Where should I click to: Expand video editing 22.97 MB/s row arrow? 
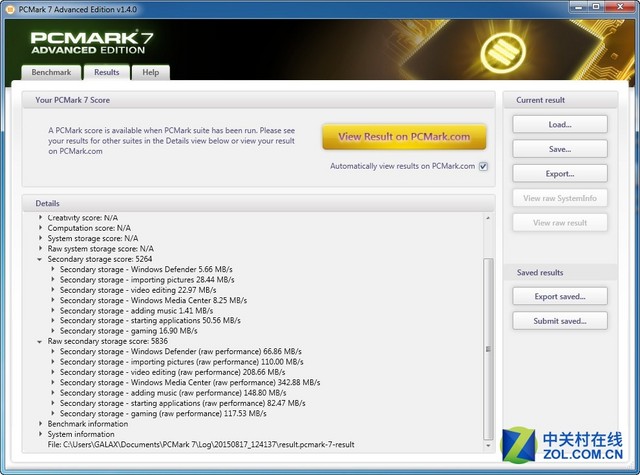pyautogui.click(x=53, y=289)
